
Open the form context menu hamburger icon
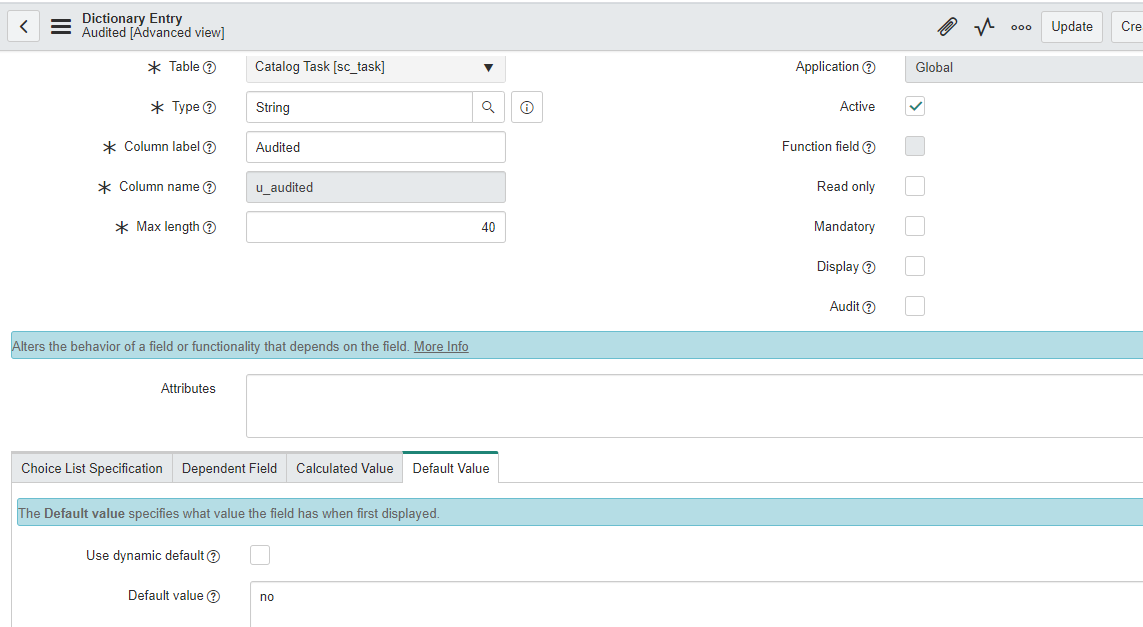(x=60, y=26)
